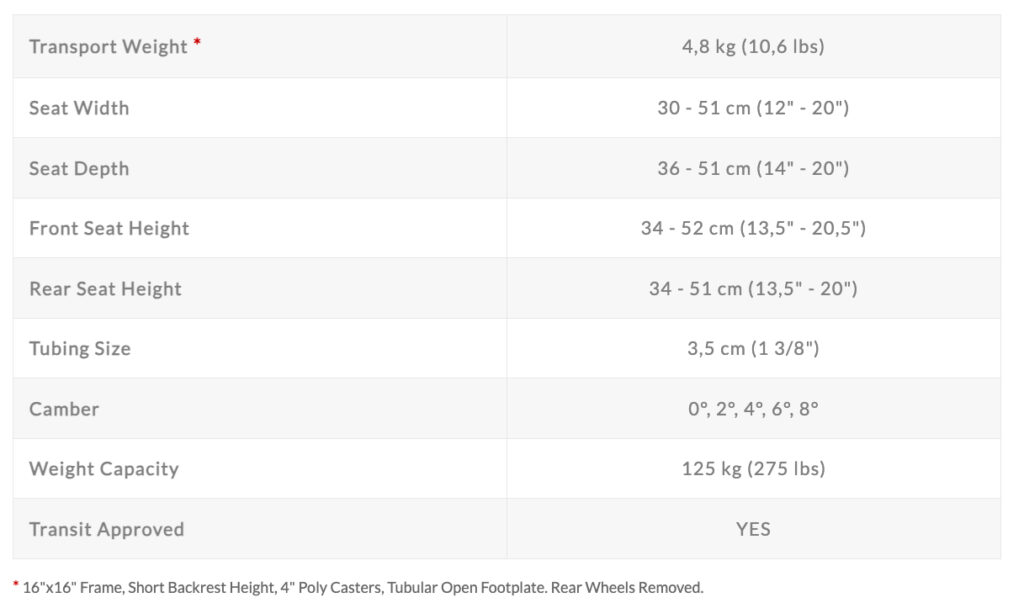Screen dimensions: 1024x603
Task: Select the 4,8 kg (10,6 lbs) value
Action: (x=753, y=47)
